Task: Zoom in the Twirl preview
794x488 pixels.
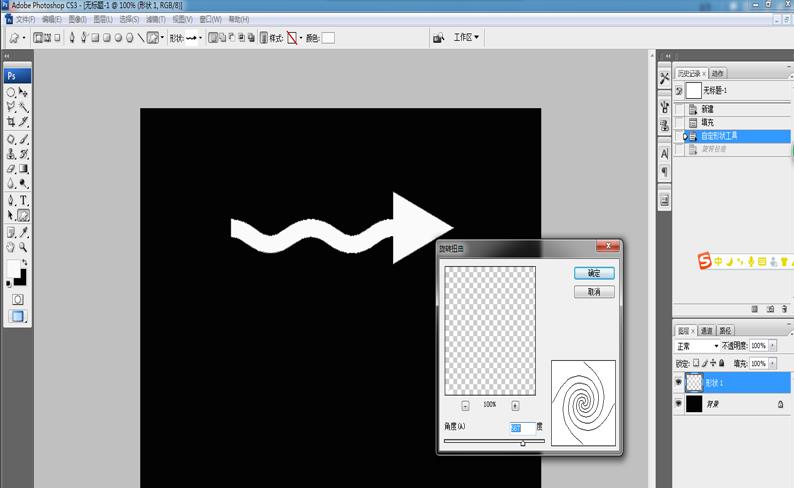Action: pyautogui.click(x=515, y=405)
